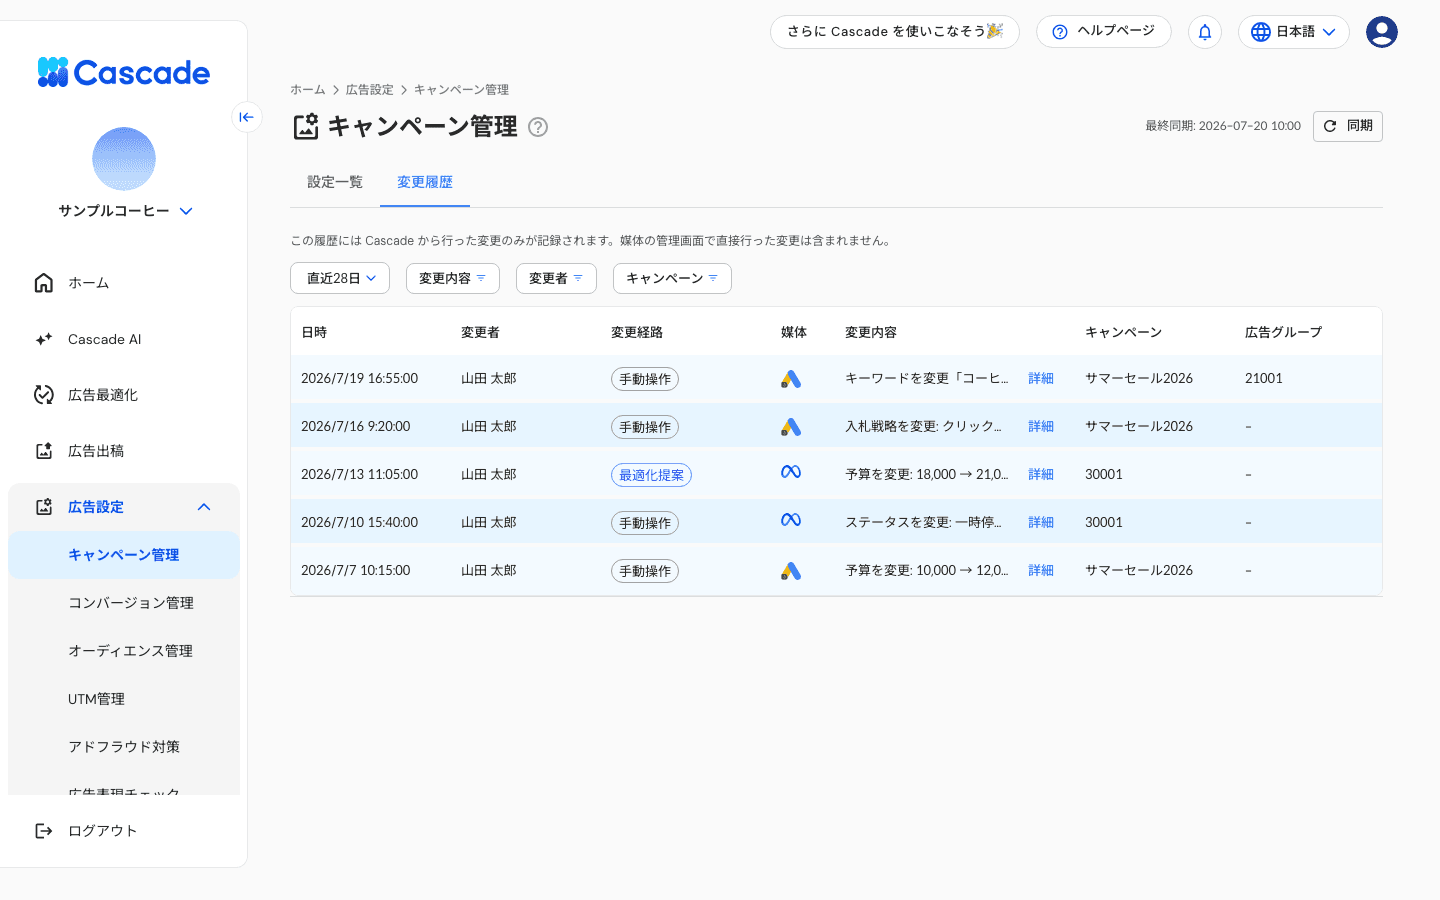Click Meta icon in 7/13 row
1440x900 pixels.
click(791, 472)
